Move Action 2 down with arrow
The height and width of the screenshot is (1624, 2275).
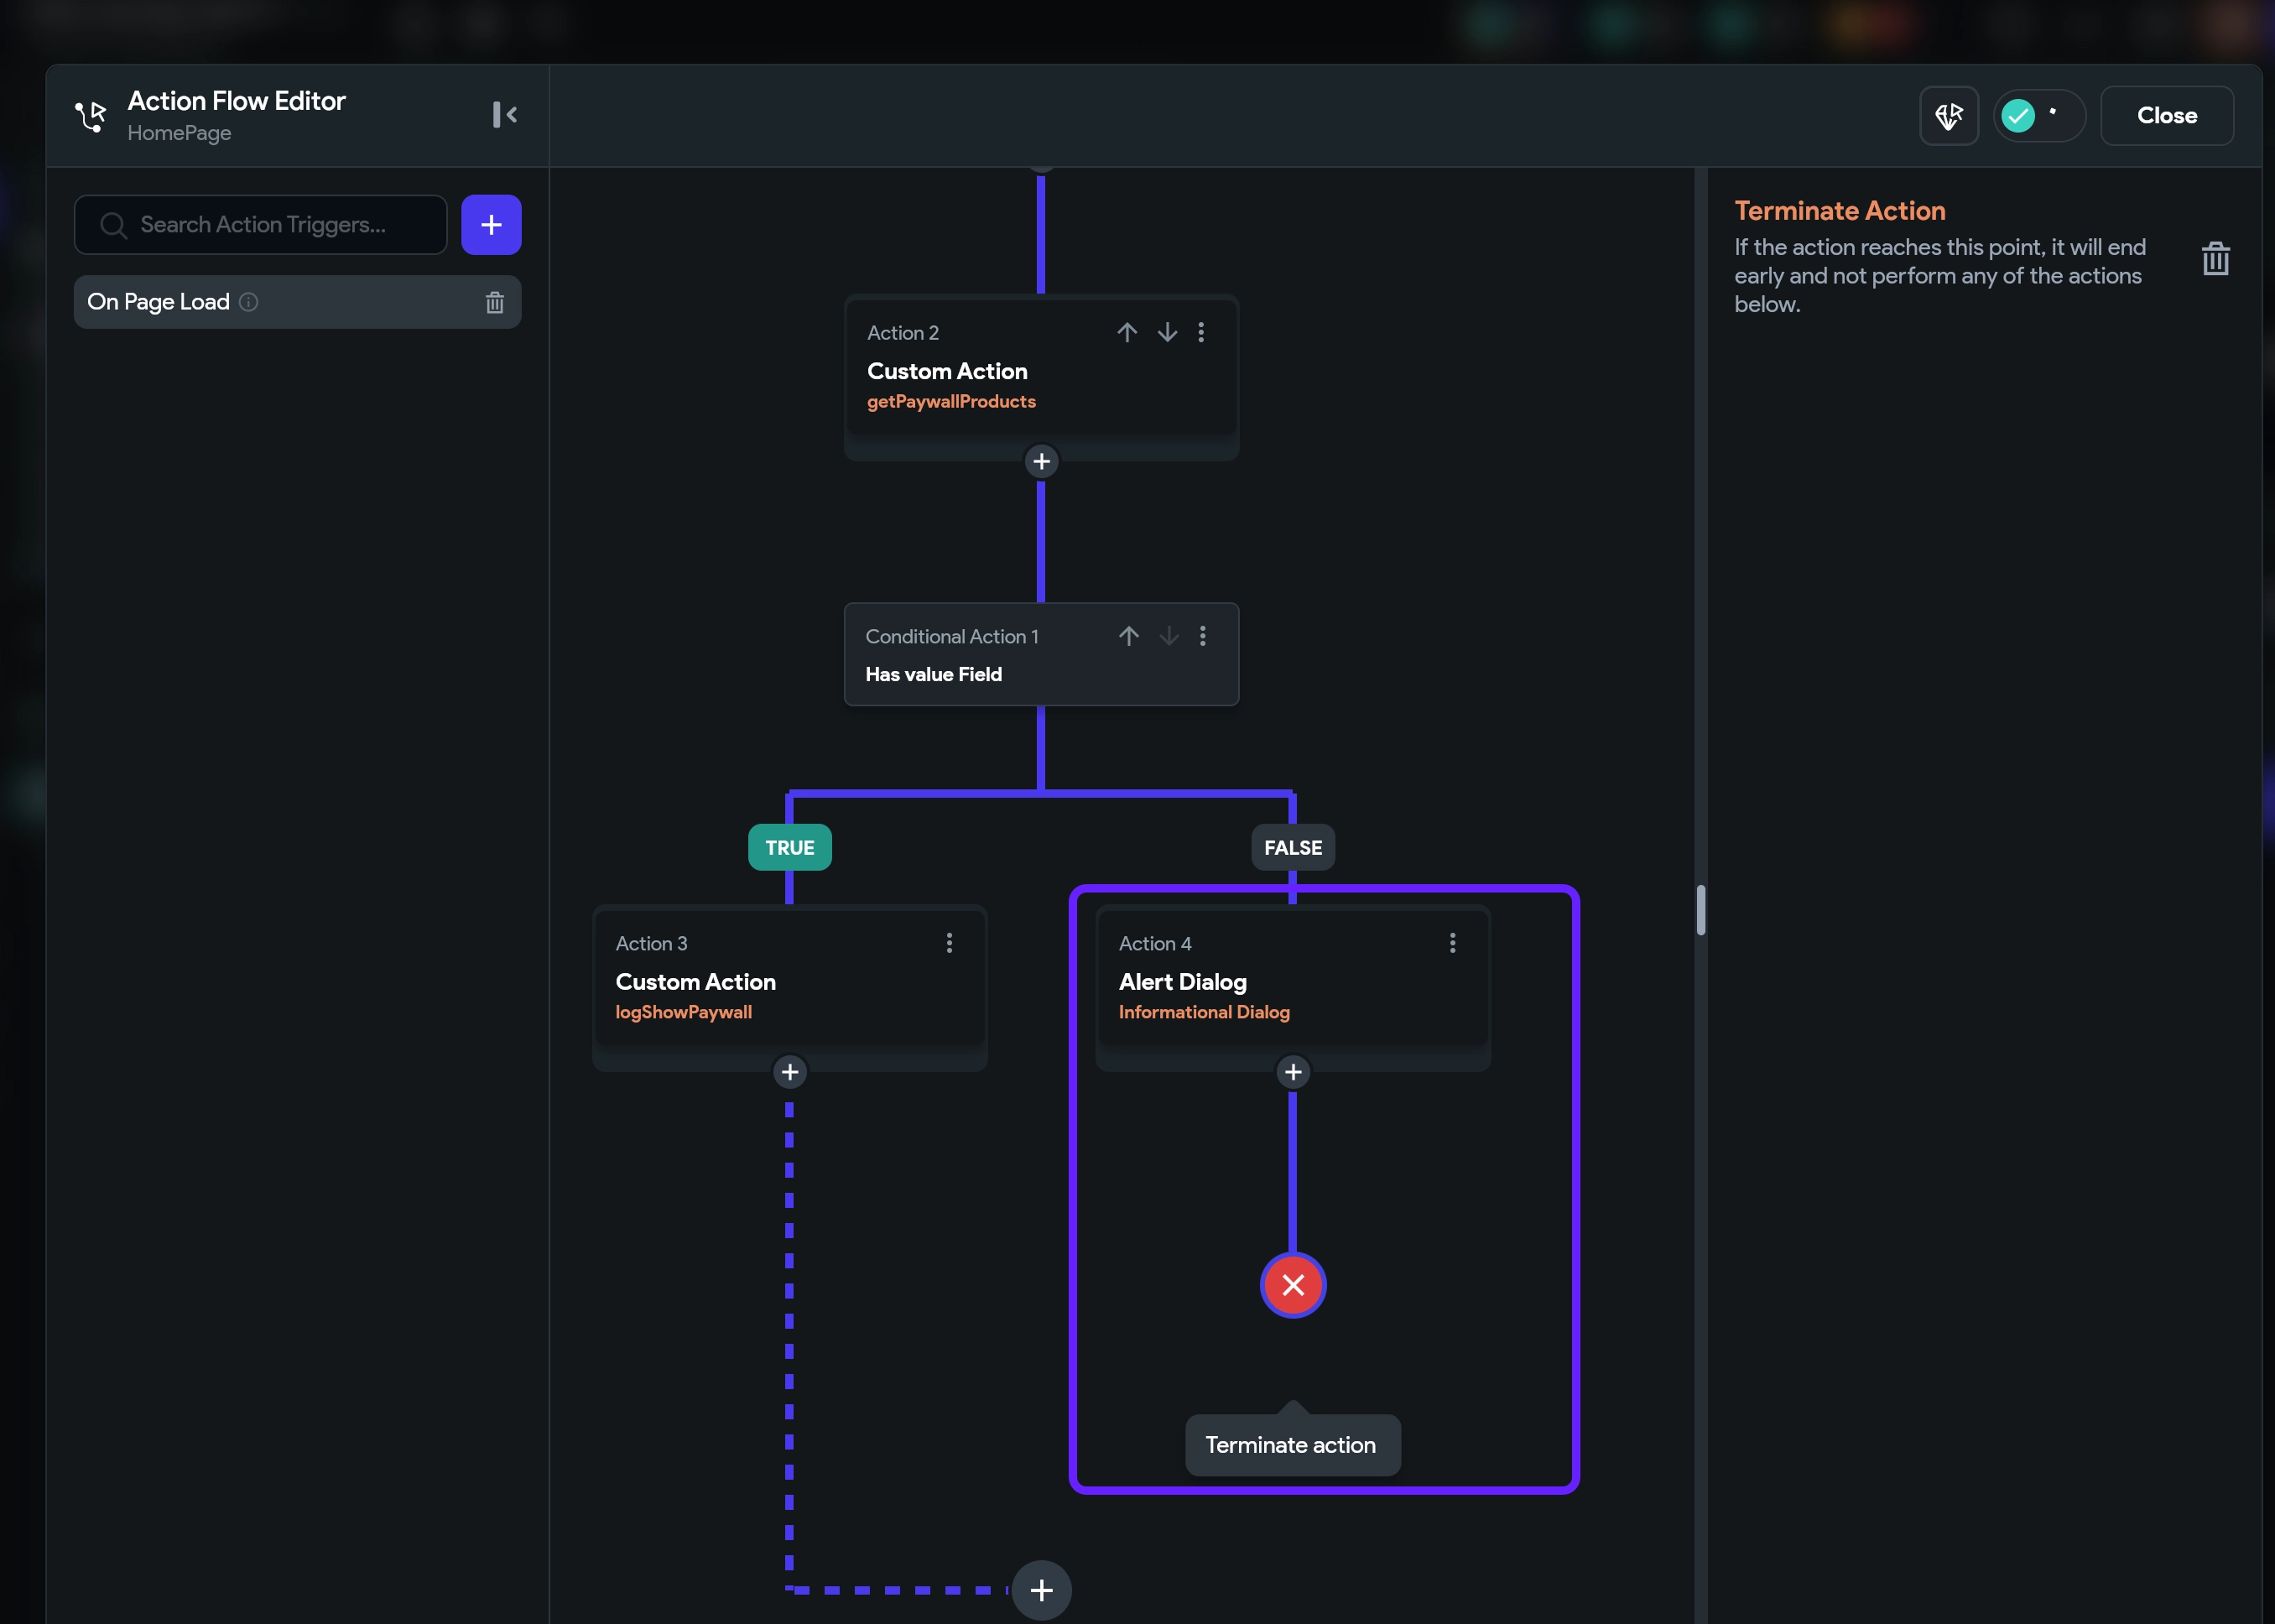tap(1167, 333)
